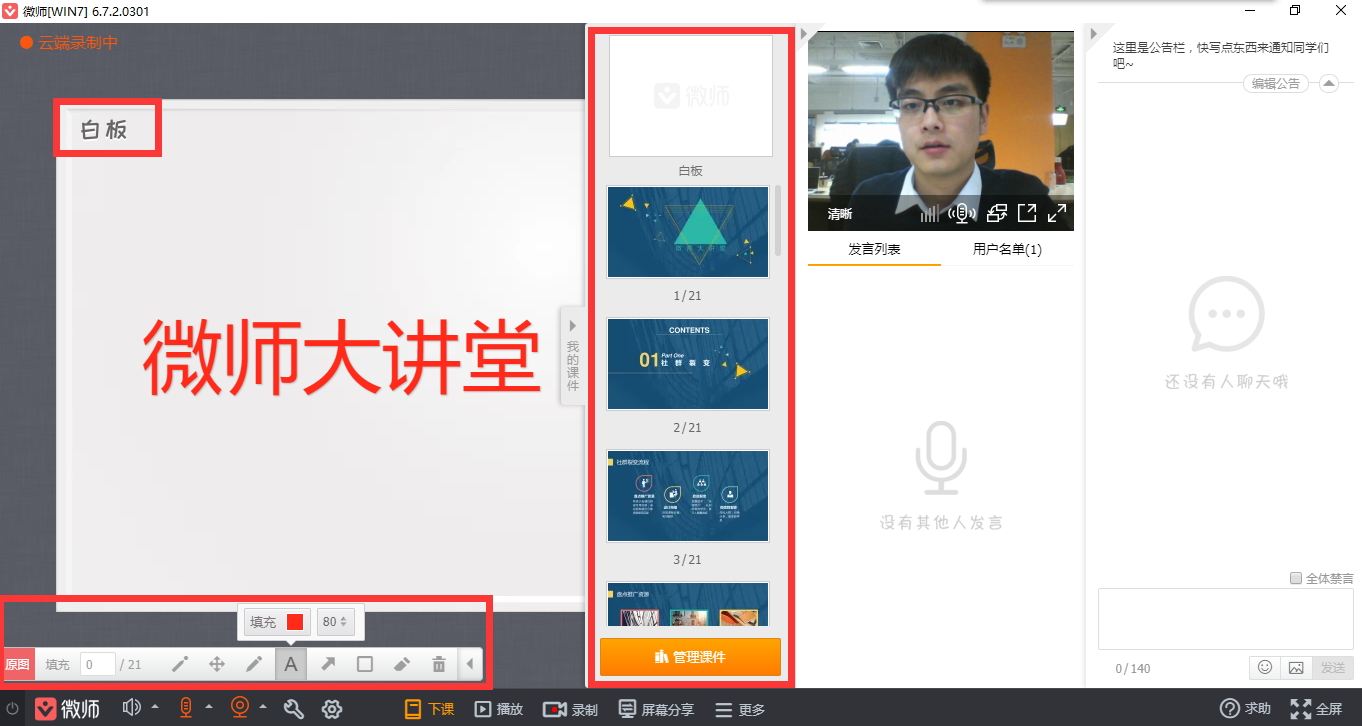Collapse the announcement panel up arrow
This screenshot has width=1362, height=726.
(x=1329, y=83)
